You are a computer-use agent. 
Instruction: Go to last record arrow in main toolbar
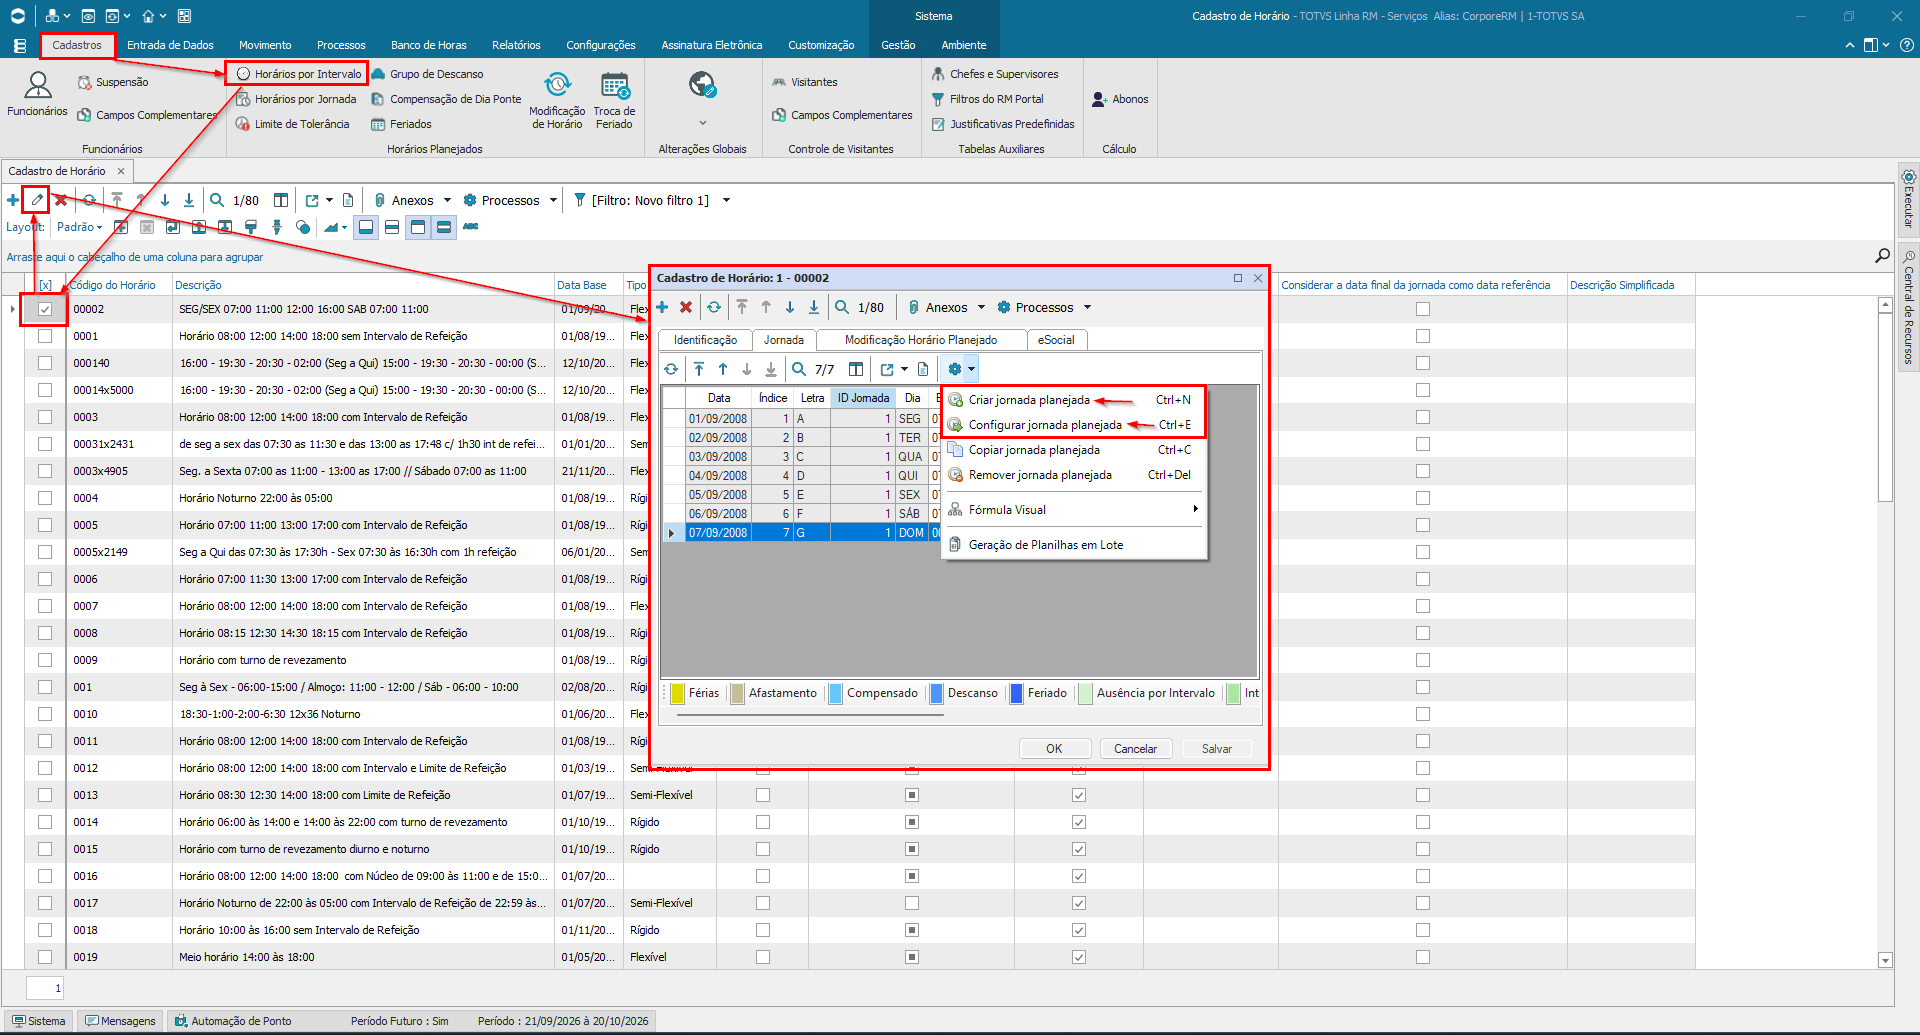[x=189, y=200]
